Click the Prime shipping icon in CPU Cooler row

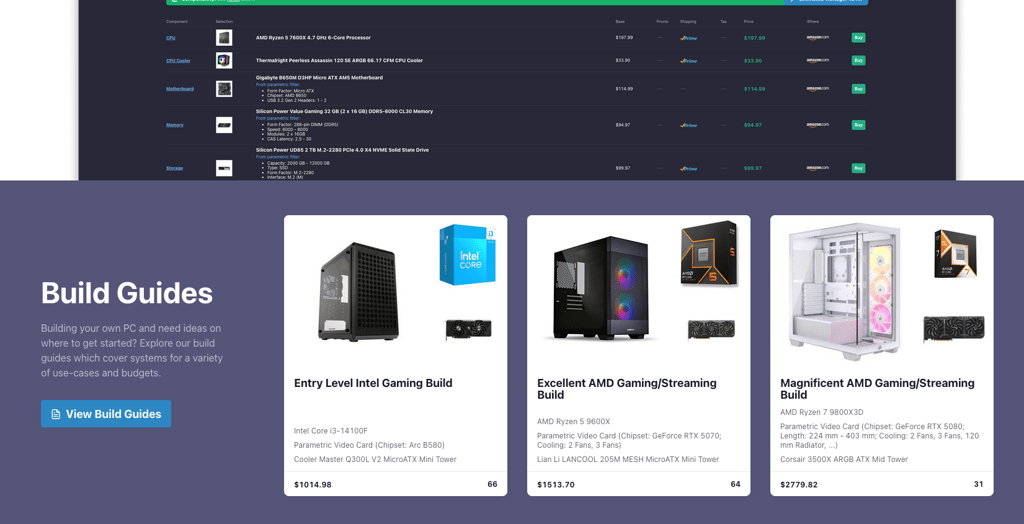click(x=688, y=61)
